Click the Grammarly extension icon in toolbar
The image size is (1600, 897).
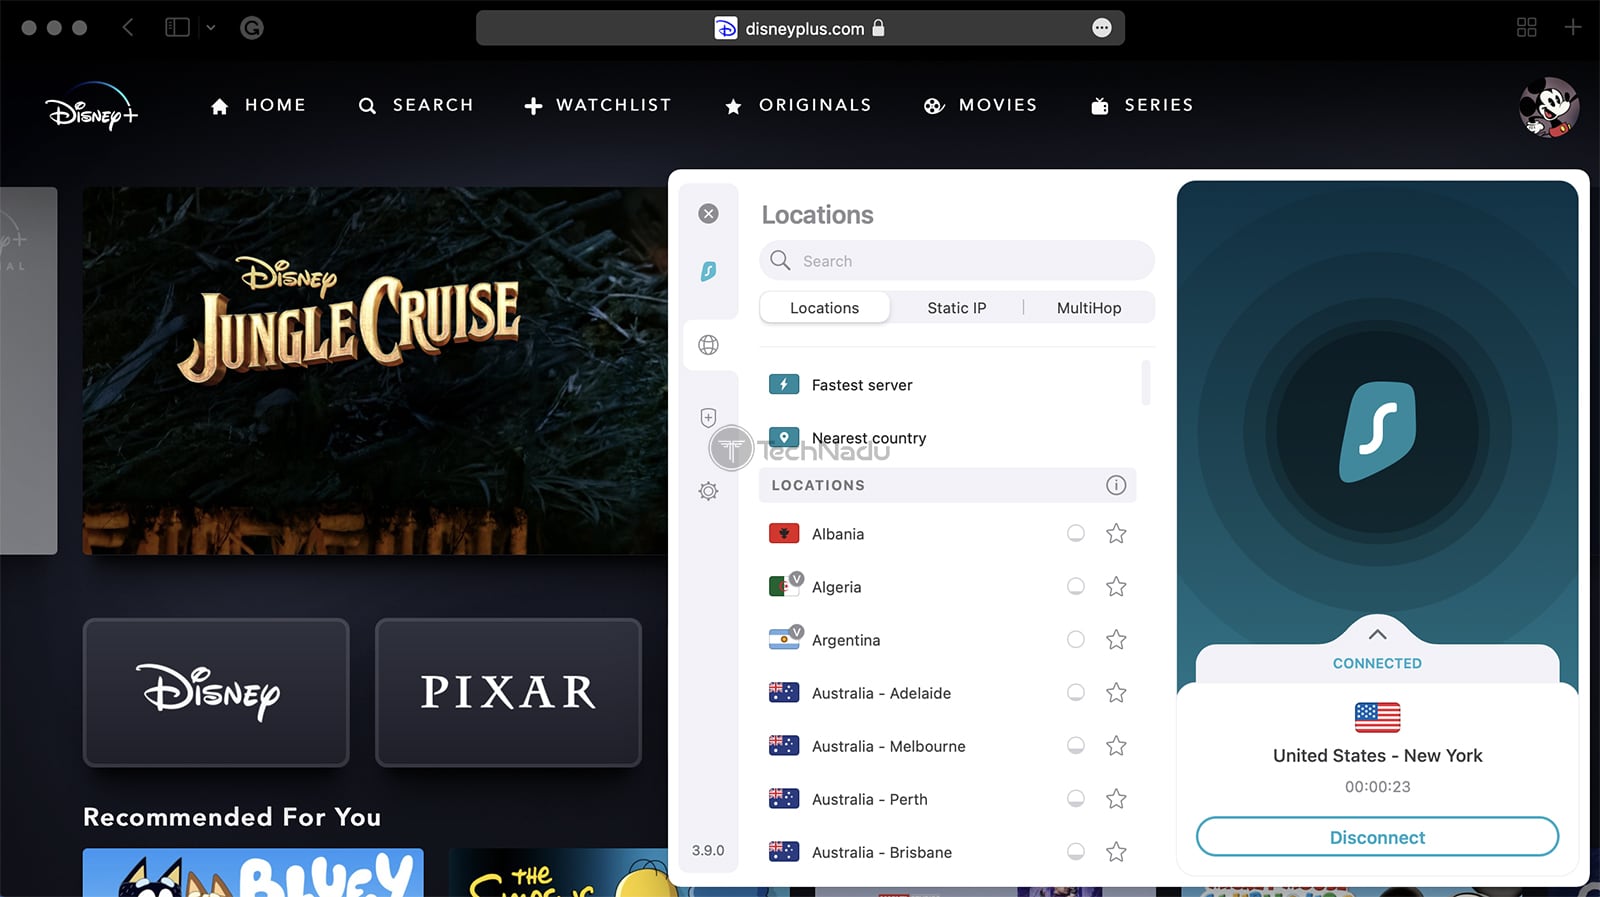(252, 28)
